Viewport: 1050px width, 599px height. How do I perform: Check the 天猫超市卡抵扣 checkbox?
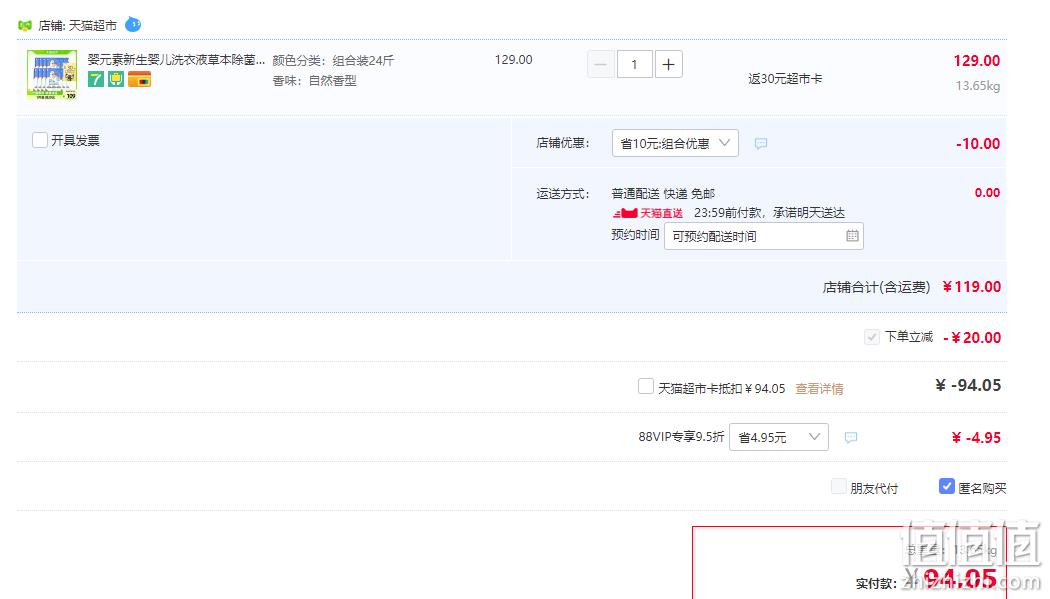pyautogui.click(x=646, y=386)
